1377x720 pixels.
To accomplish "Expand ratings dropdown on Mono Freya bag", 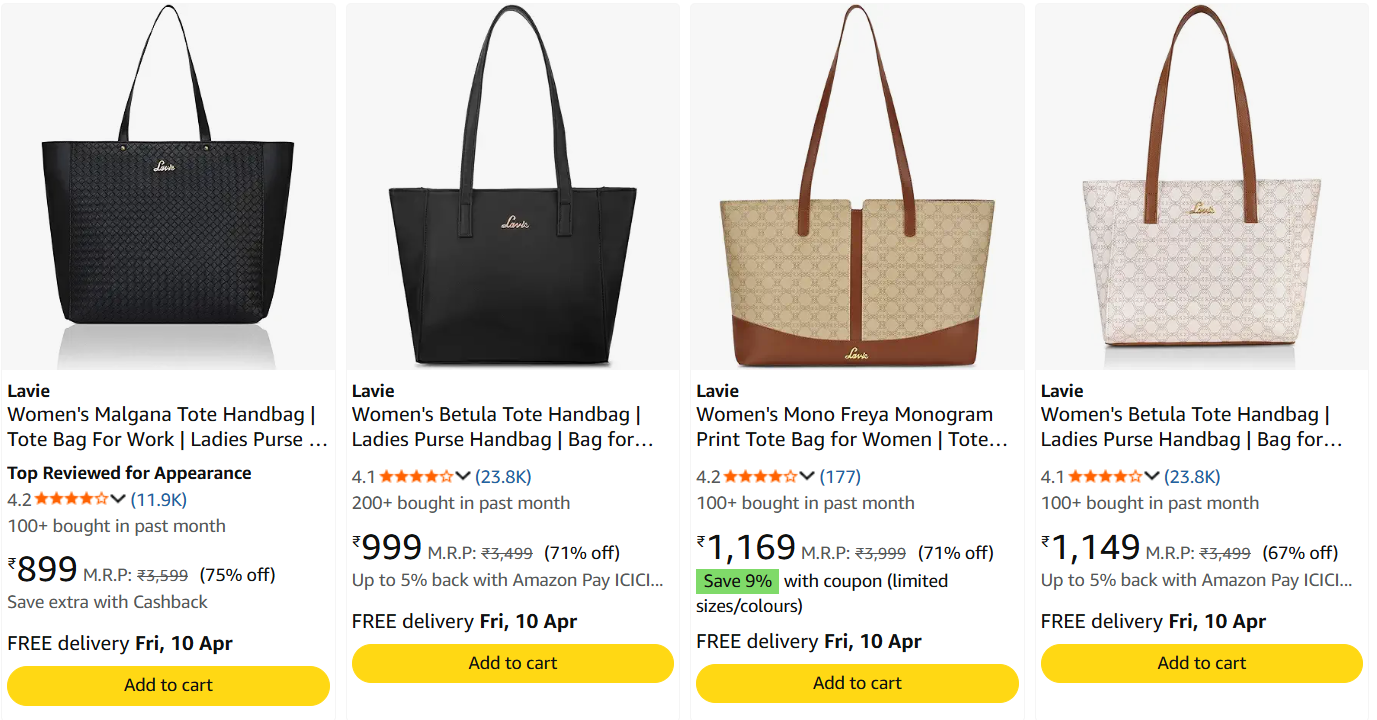I will (805, 476).
